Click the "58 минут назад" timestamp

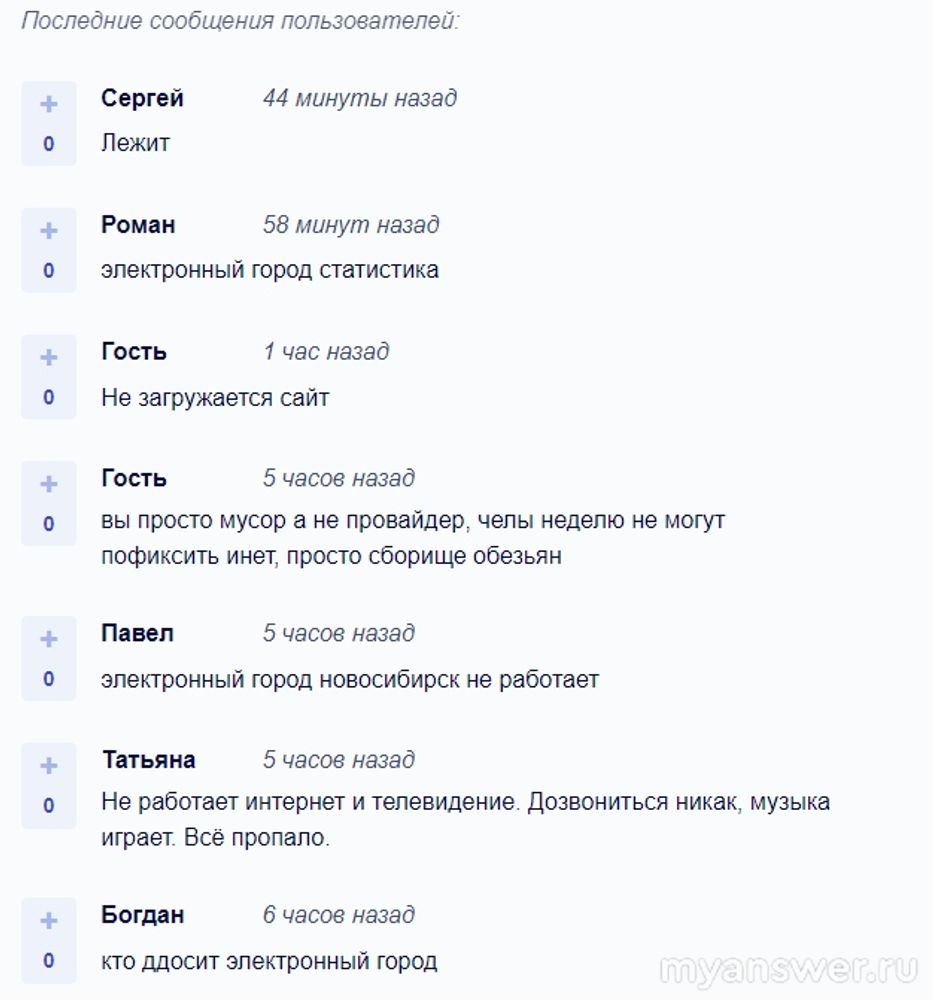tap(351, 225)
